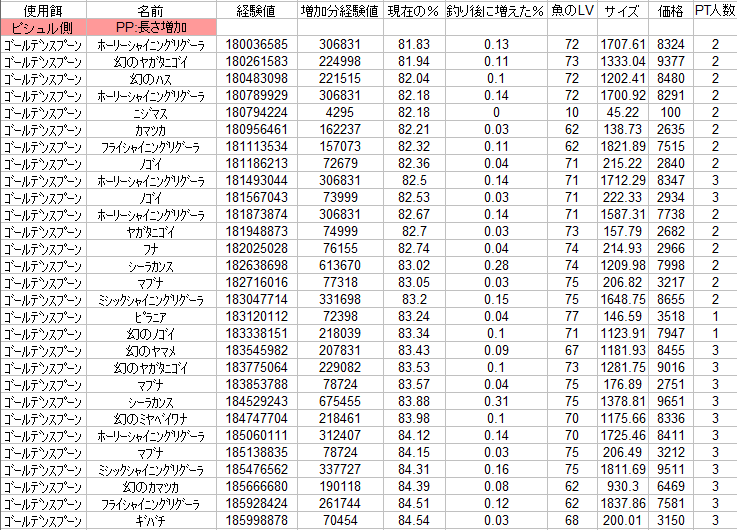Click the 使用餌 column header
Viewport: 737px width, 530px height.
(43, 10)
